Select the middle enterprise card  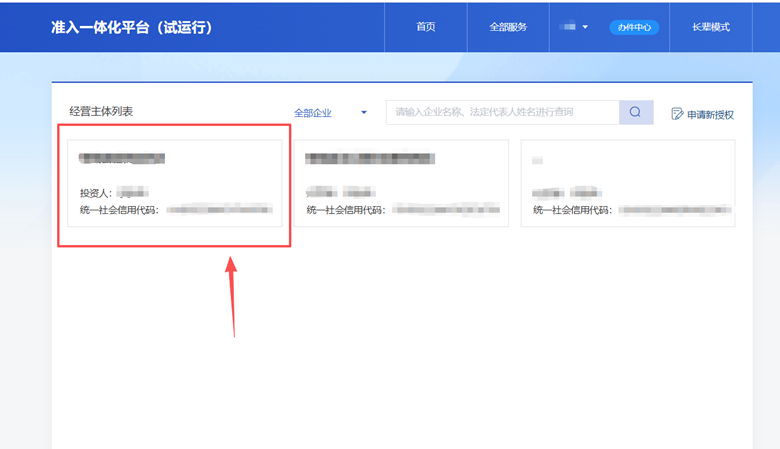coord(401,186)
